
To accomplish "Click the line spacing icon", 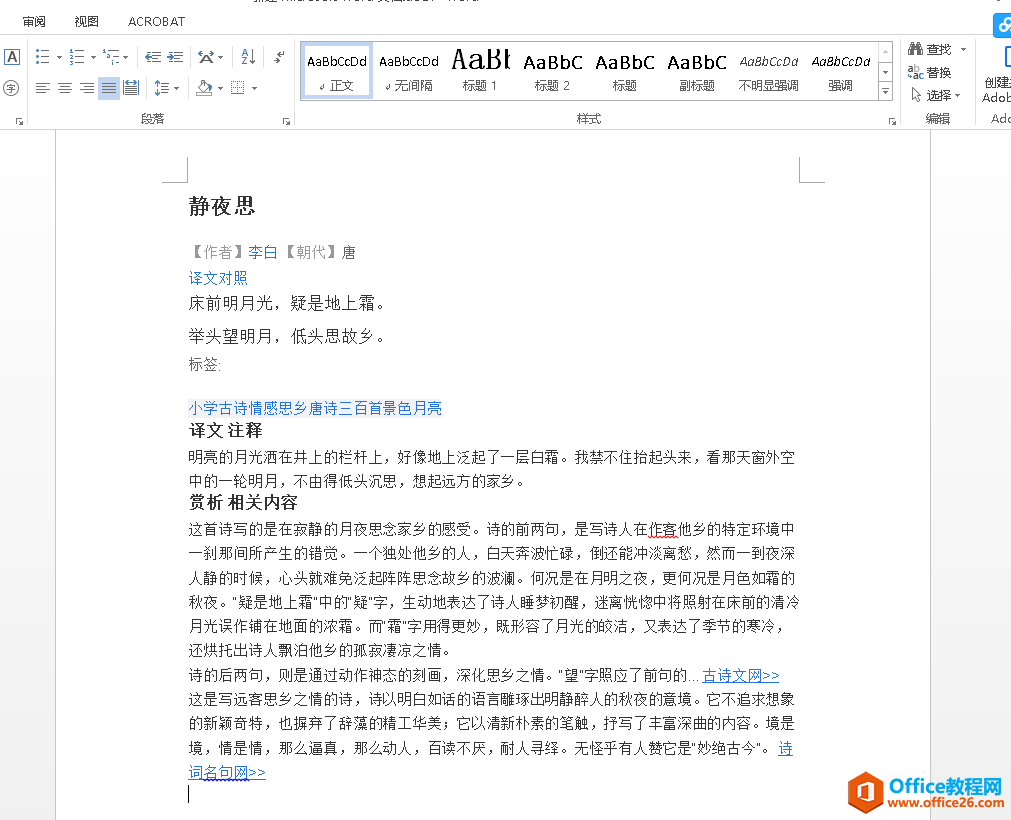I will [162, 88].
